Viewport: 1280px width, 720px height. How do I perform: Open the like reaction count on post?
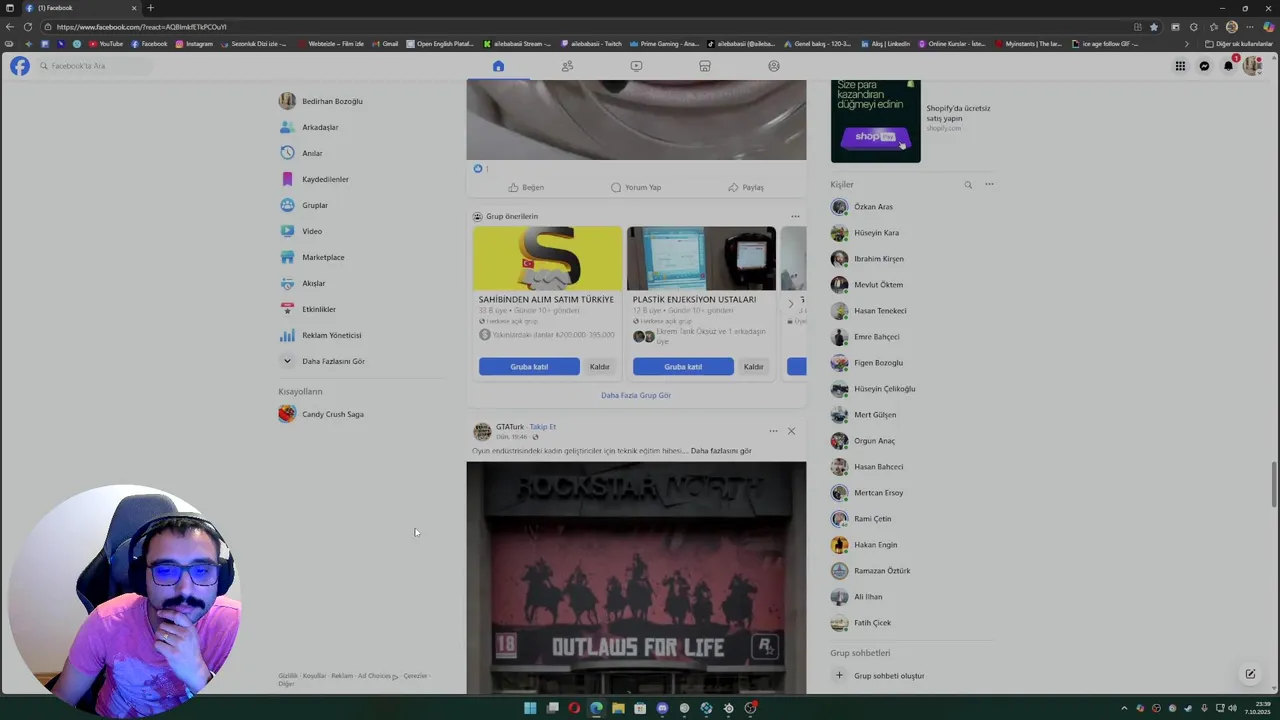point(481,169)
